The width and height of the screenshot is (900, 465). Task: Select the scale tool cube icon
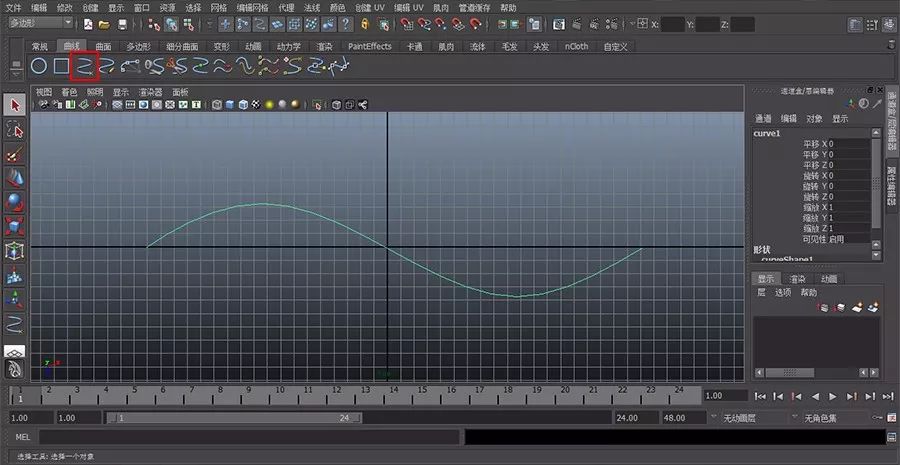[x=14, y=226]
